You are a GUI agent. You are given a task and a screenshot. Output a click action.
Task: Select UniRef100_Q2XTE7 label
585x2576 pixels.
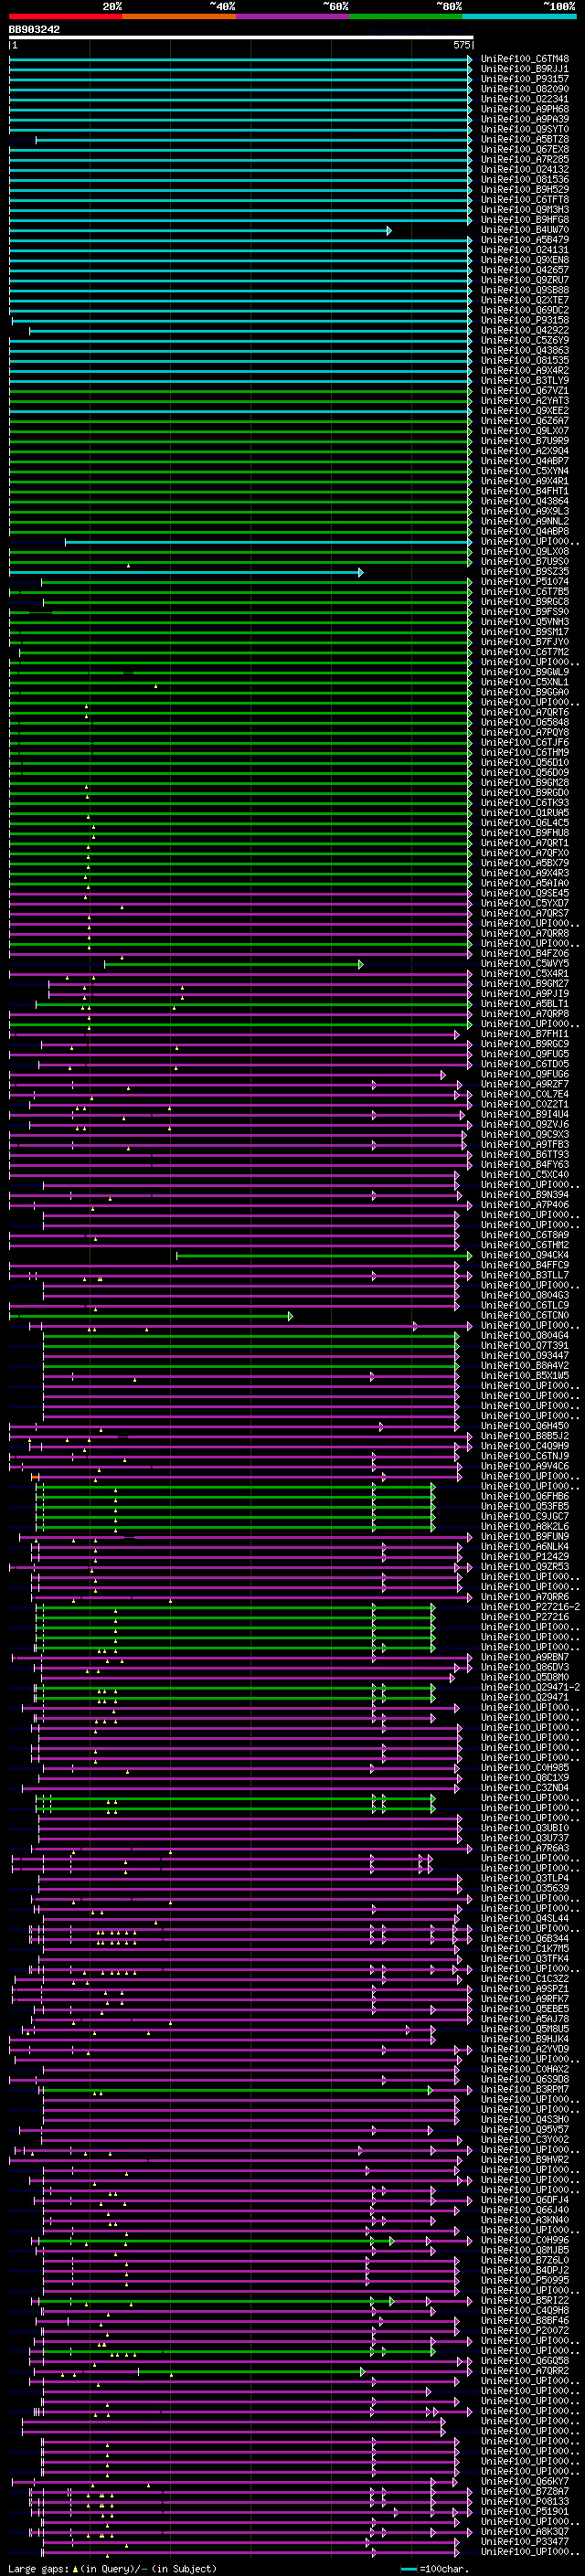click(525, 300)
